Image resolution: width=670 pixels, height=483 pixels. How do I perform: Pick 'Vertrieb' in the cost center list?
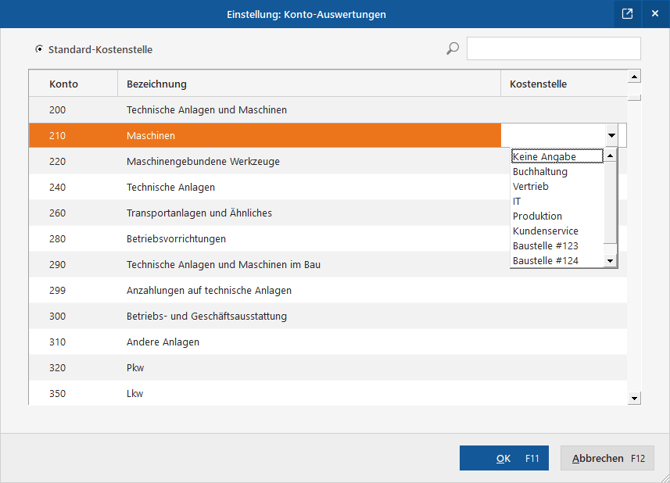(x=530, y=187)
